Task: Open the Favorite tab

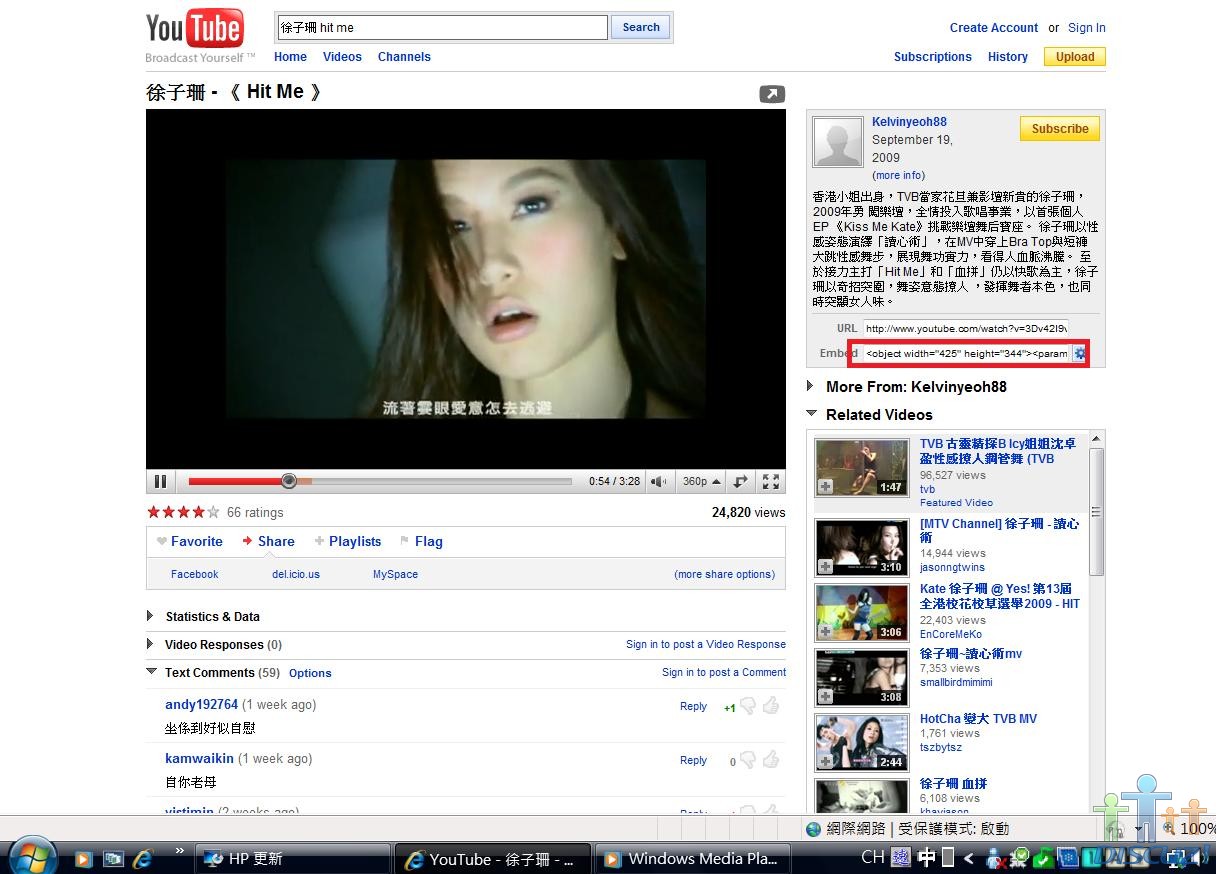Action: pyautogui.click(x=190, y=541)
